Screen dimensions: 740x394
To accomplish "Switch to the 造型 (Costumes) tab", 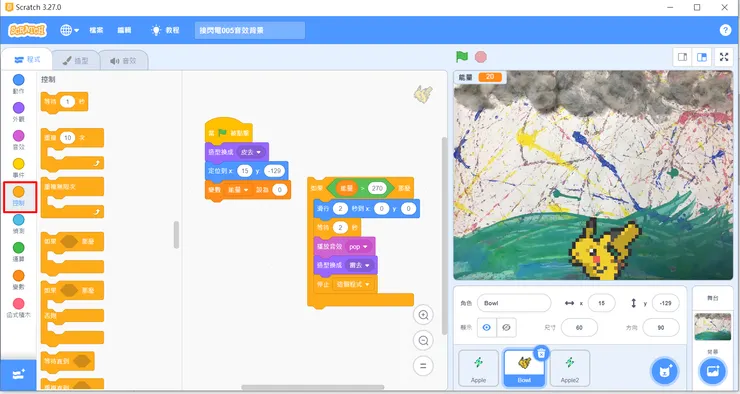I will 76,60.
